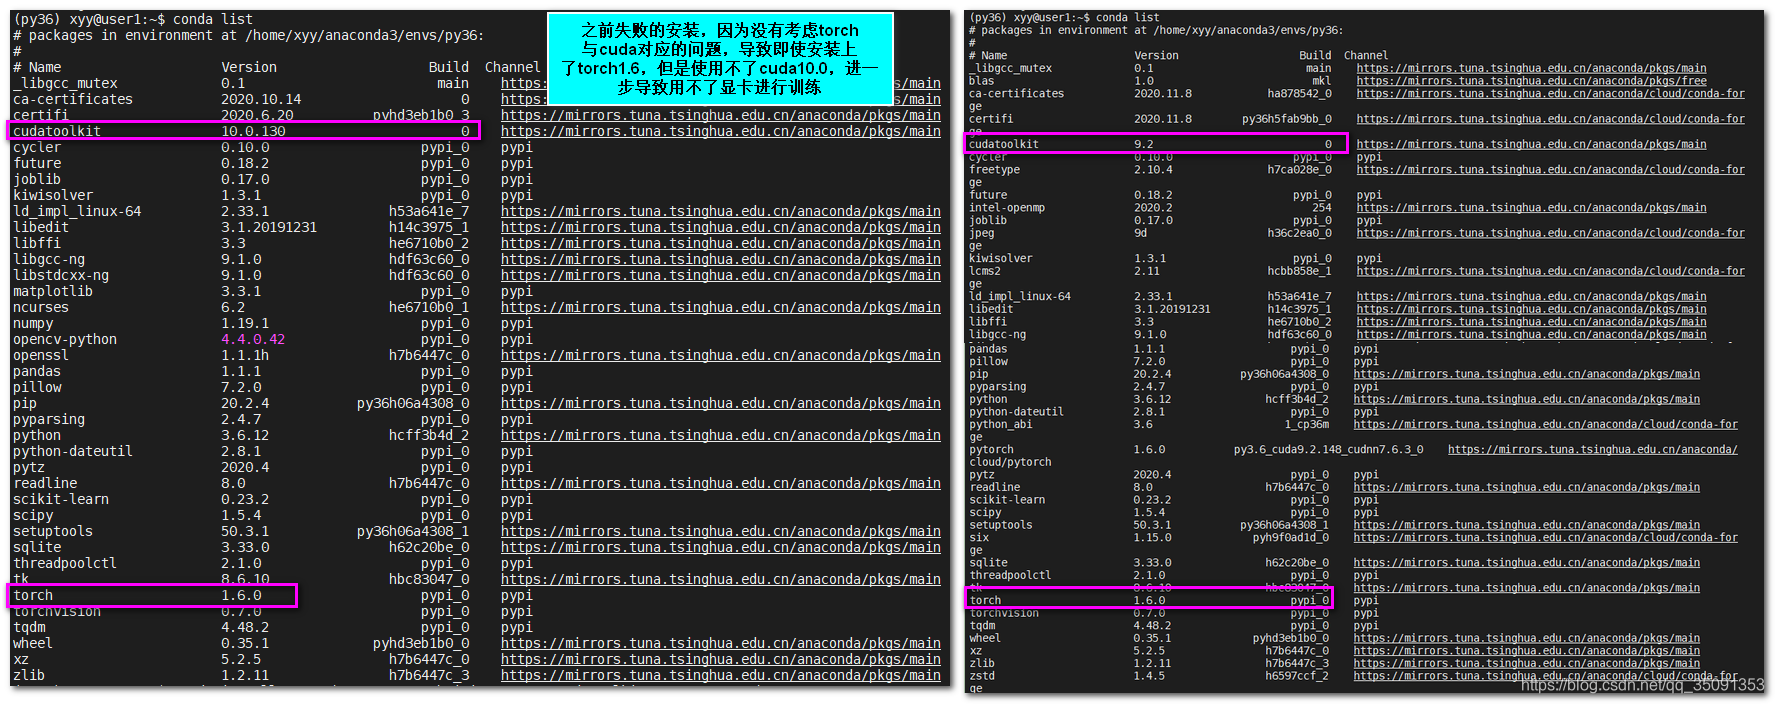Click threadpoolctl in the left terminal

65,563
